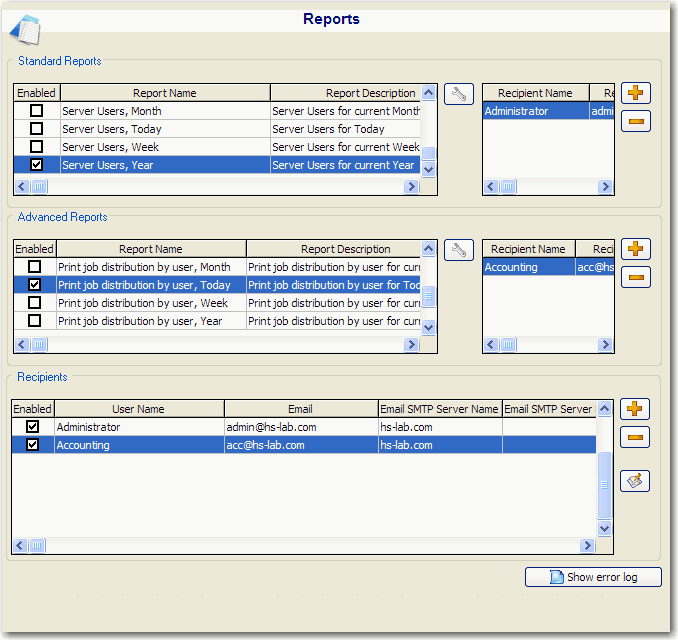Click vertical scrollbar thumb in Recipients table
The image size is (678, 640).
point(604,485)
